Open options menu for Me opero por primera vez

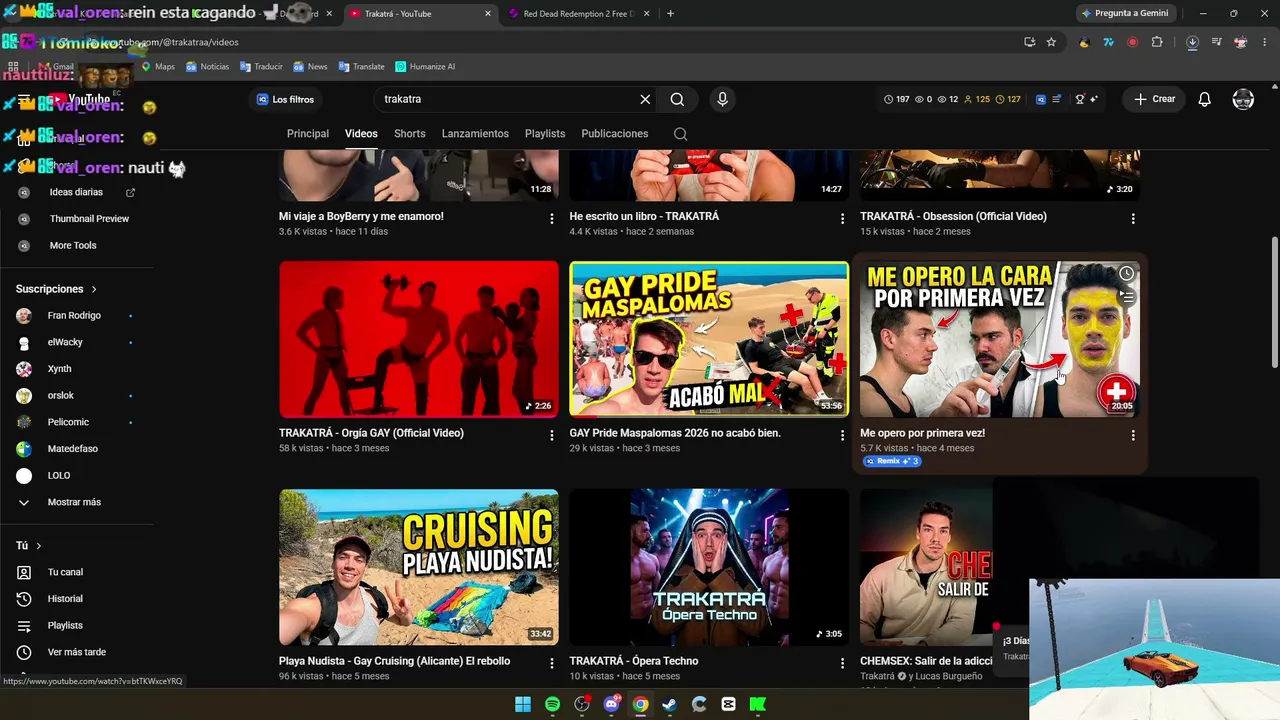[x=1133, y=435]
